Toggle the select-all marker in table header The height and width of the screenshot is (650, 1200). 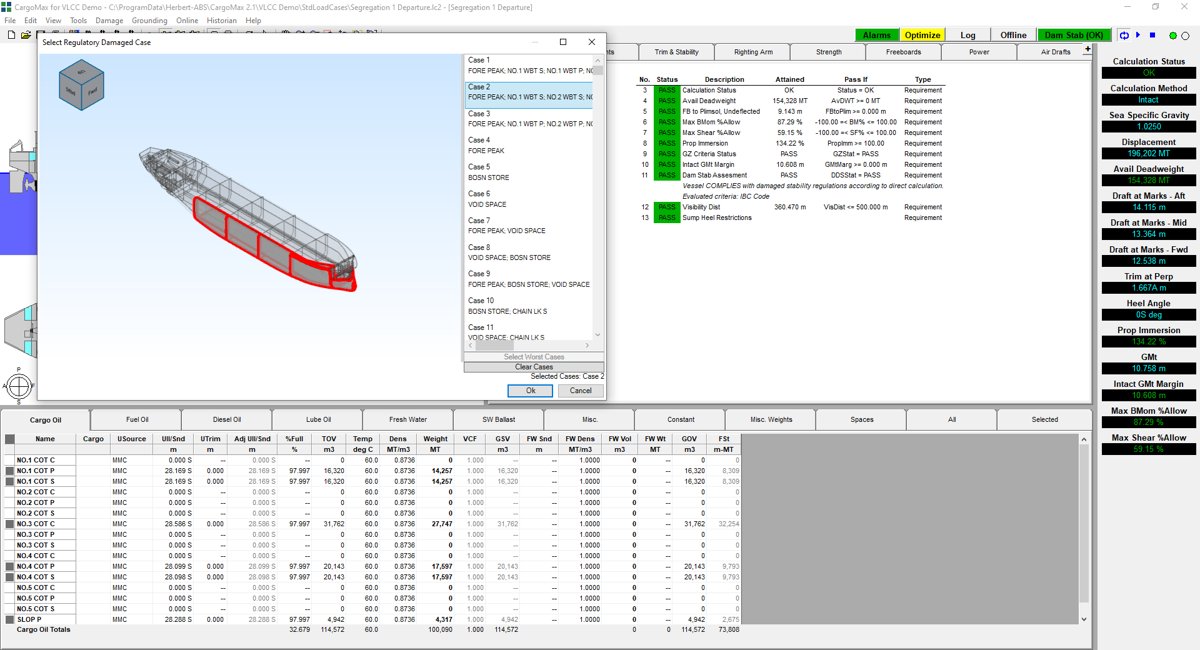click(x=10, y=438)
